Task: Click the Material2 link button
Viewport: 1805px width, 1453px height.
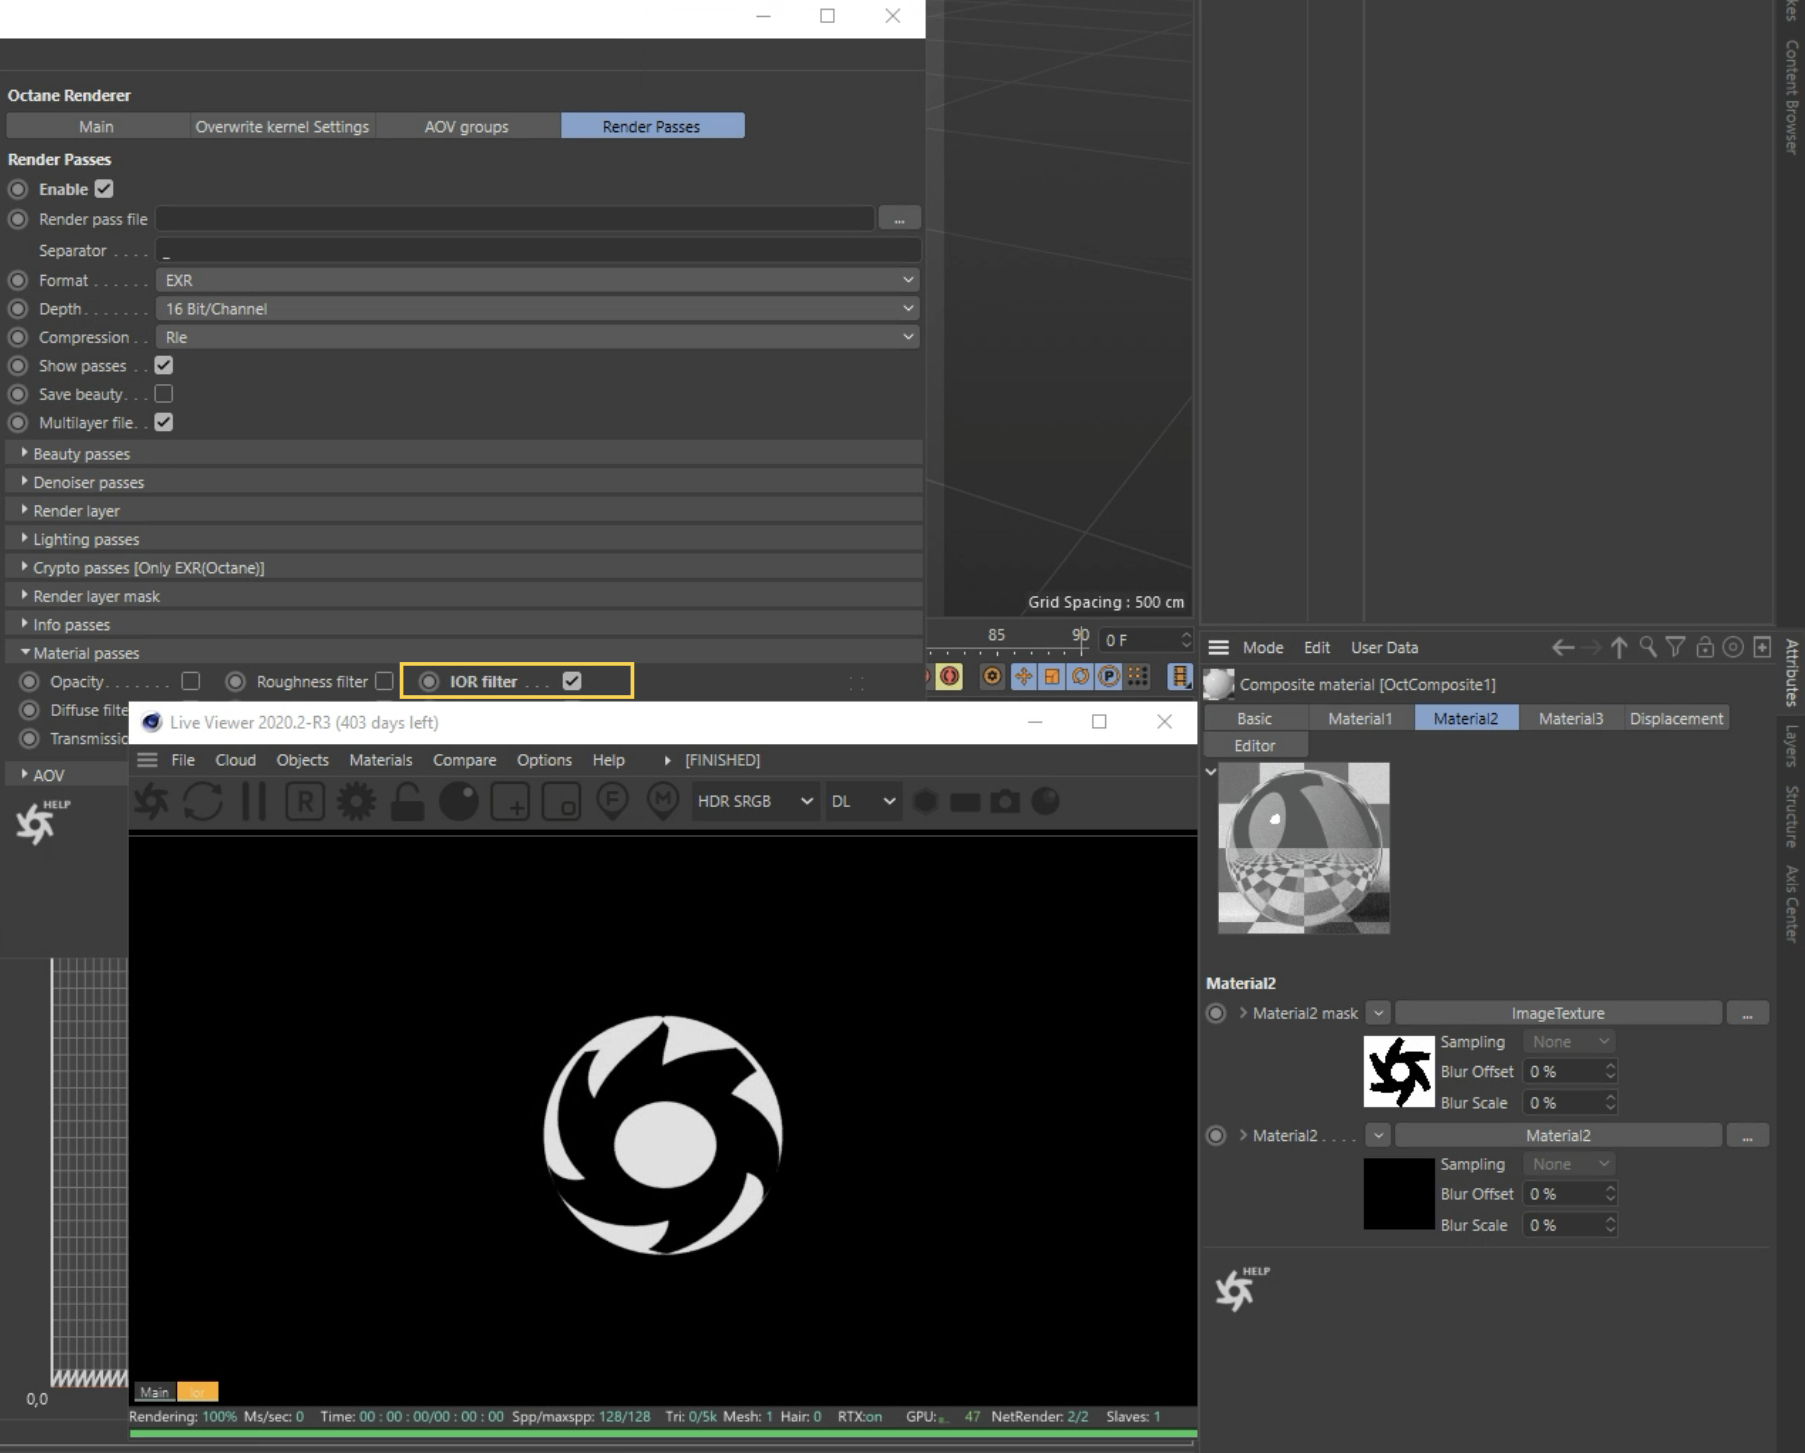Action: click(1558, 1135)
